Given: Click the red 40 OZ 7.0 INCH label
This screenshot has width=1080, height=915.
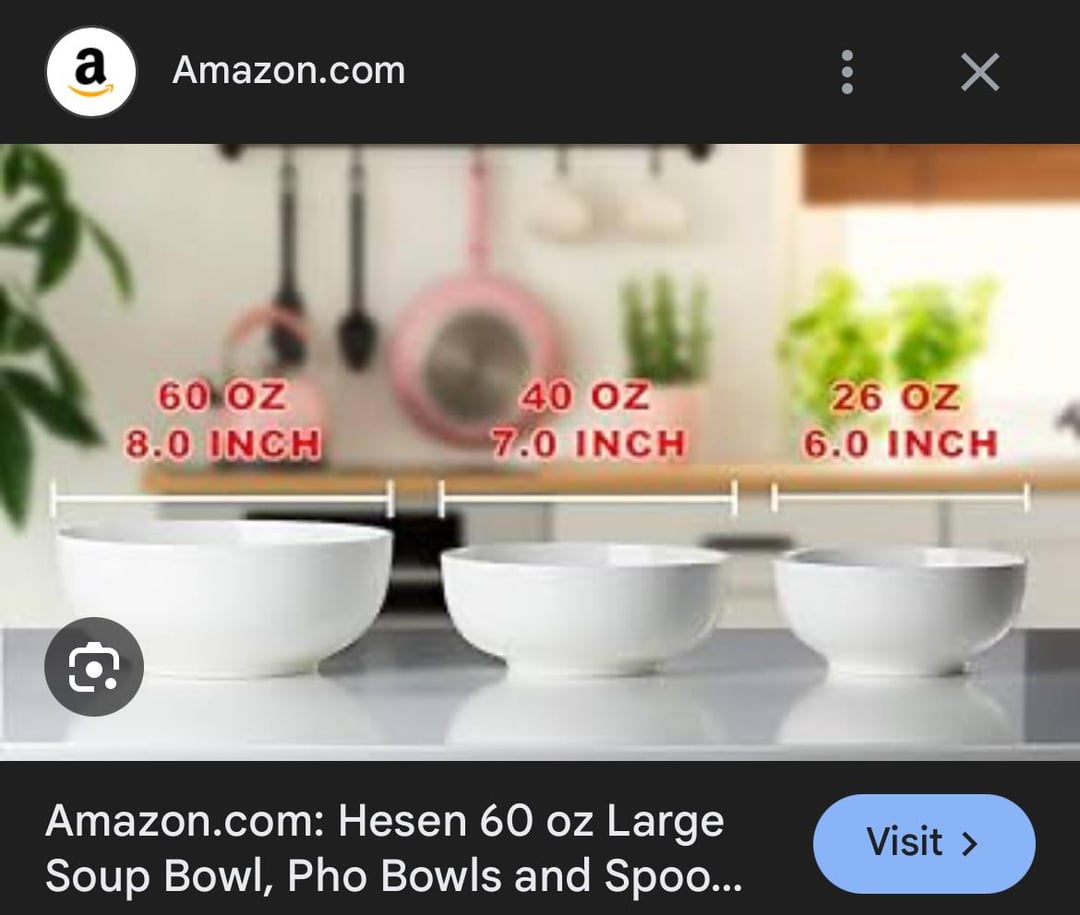Looking at the screenshot, I should [588, 420].
